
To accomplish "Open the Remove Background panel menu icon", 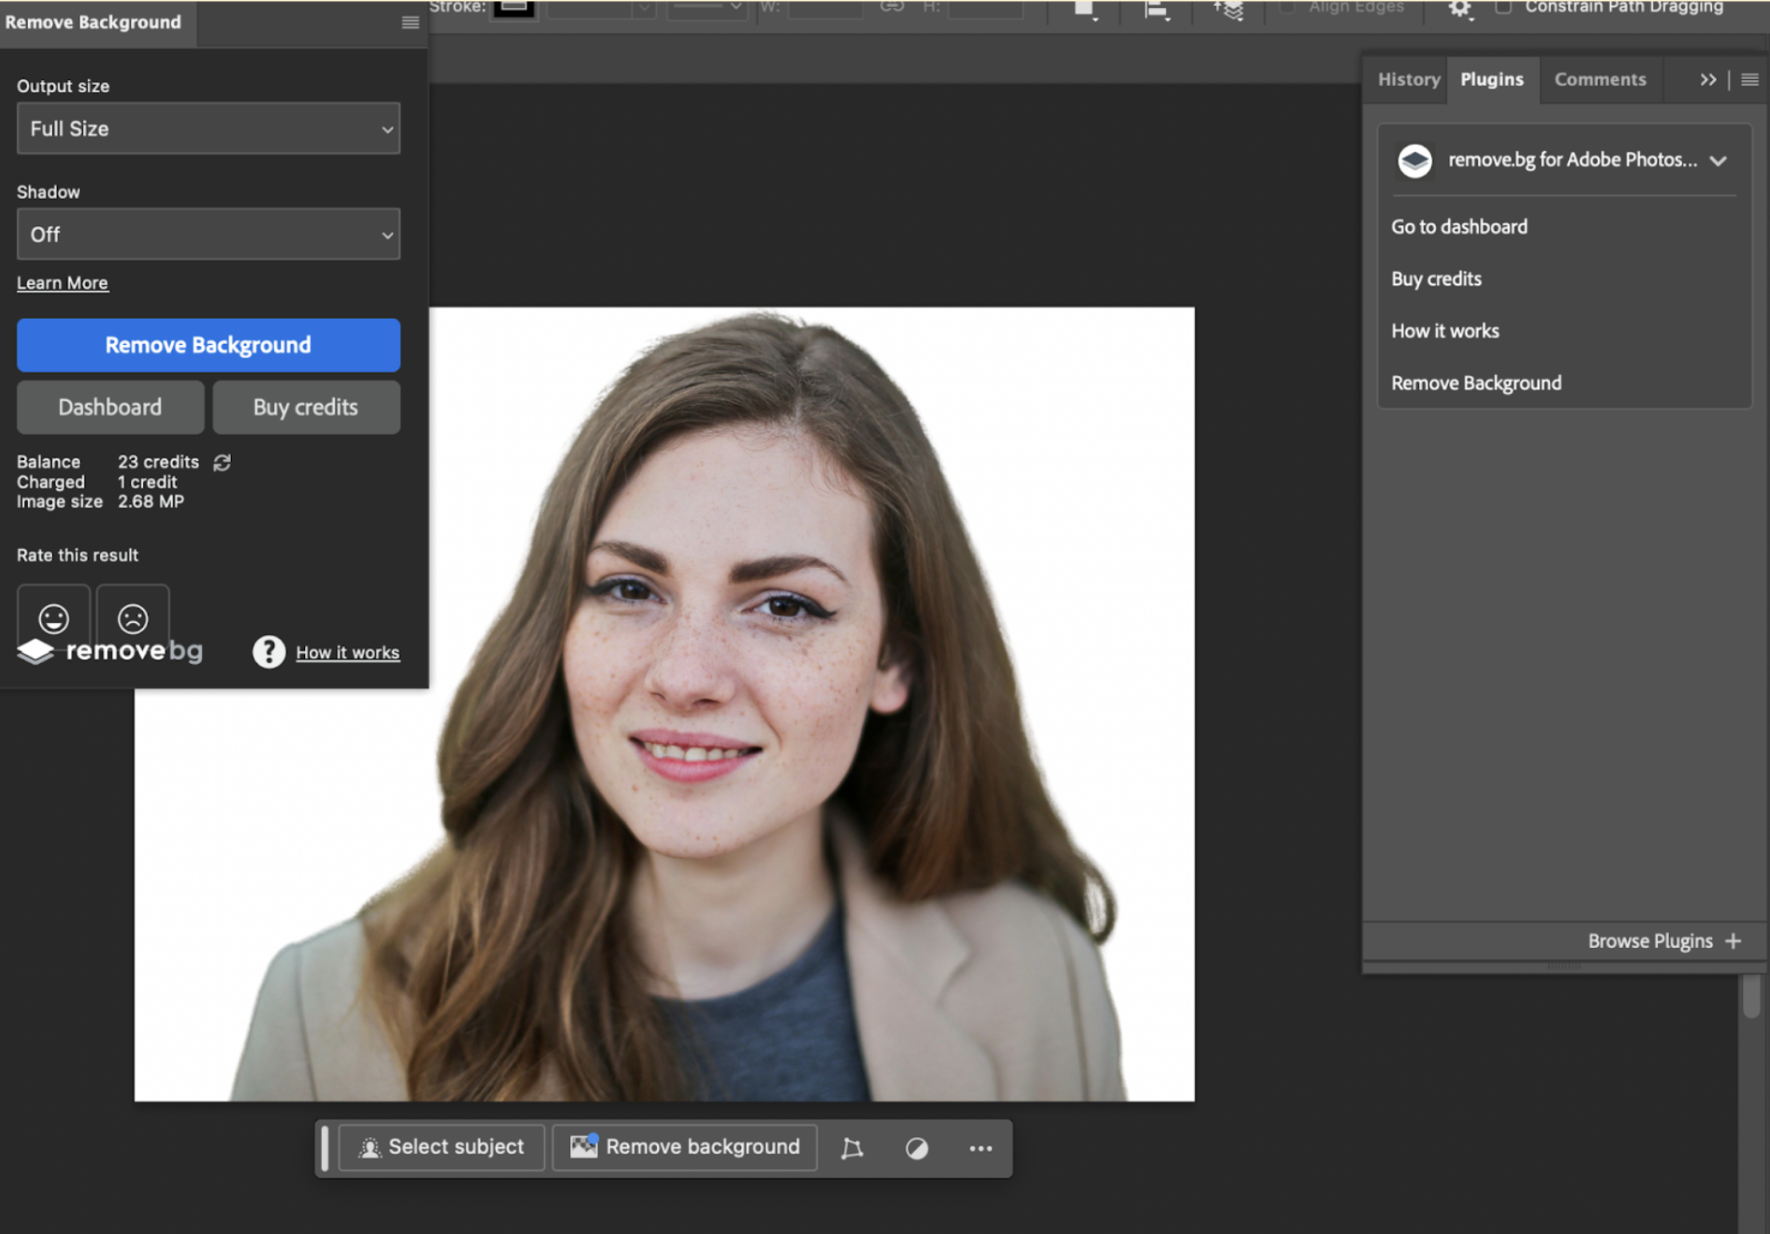I will [409, 21].
